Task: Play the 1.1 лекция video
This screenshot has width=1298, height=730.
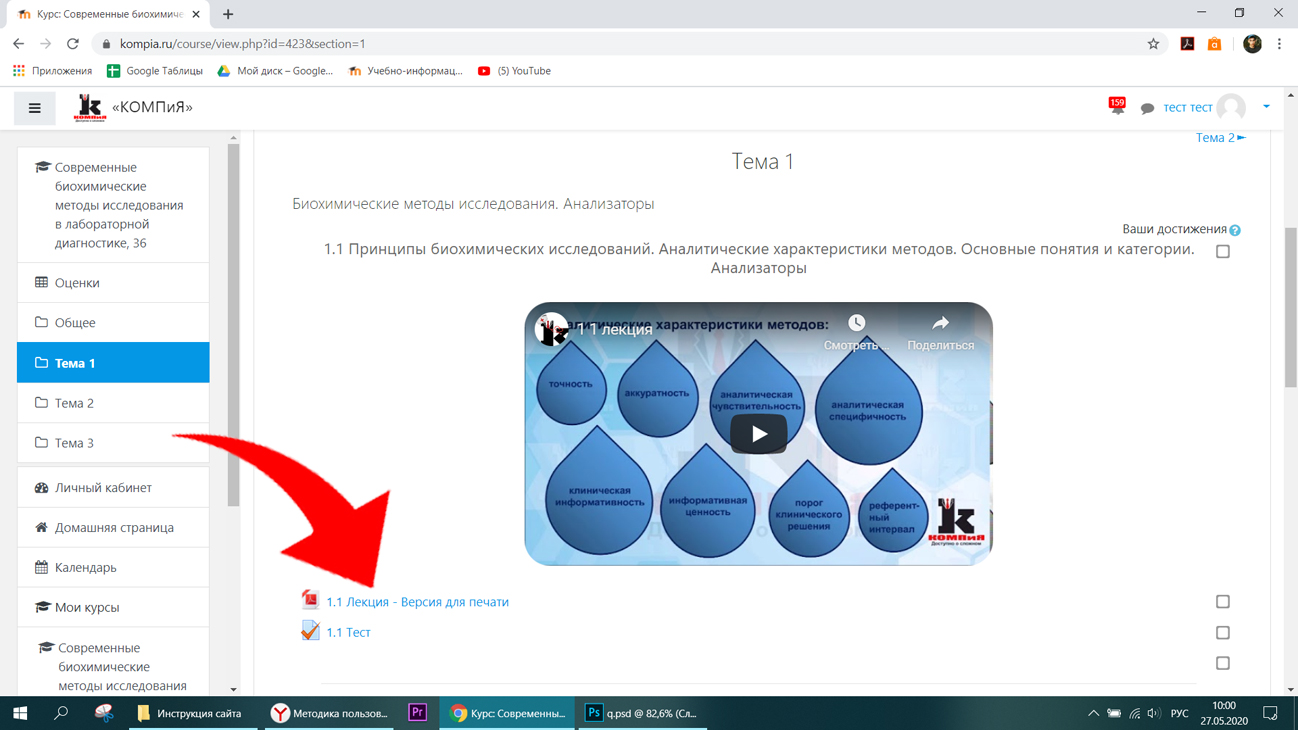Action: [758, 434]
